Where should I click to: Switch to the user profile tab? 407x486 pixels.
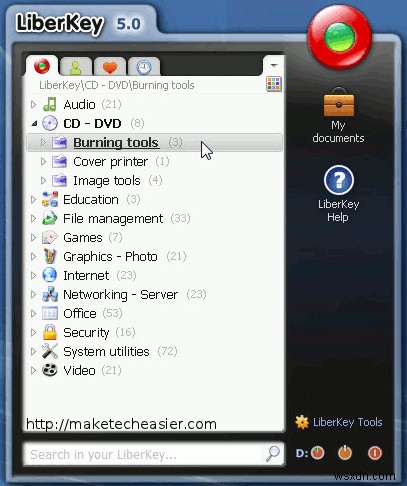[x=76, y=67]
